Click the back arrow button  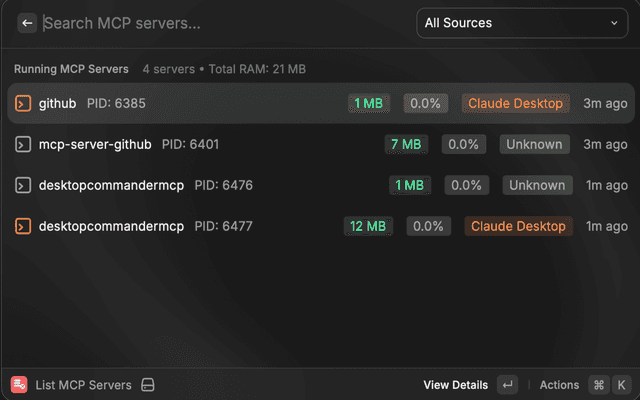(27, 23)
